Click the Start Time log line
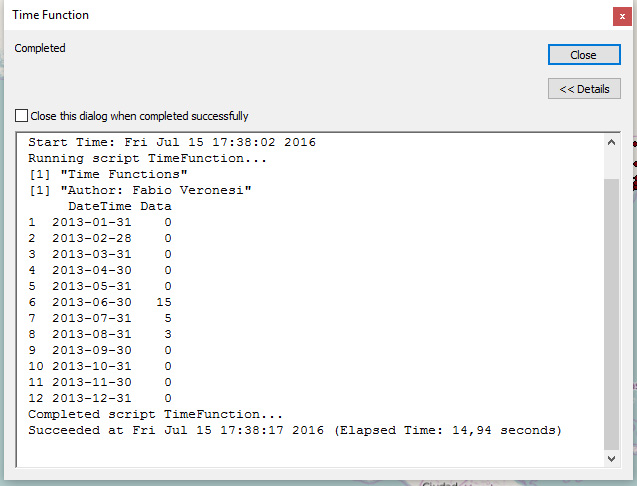637x486 pixels. 171,142
